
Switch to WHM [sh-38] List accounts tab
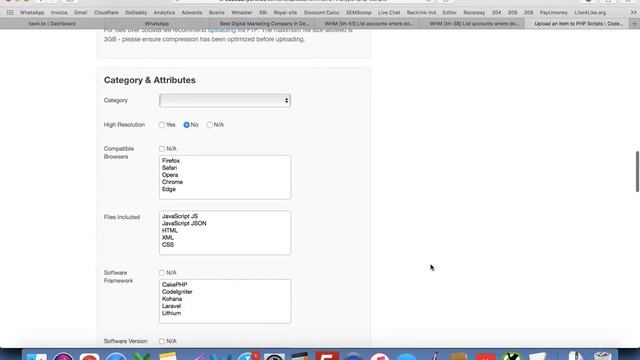pos(474,24)
